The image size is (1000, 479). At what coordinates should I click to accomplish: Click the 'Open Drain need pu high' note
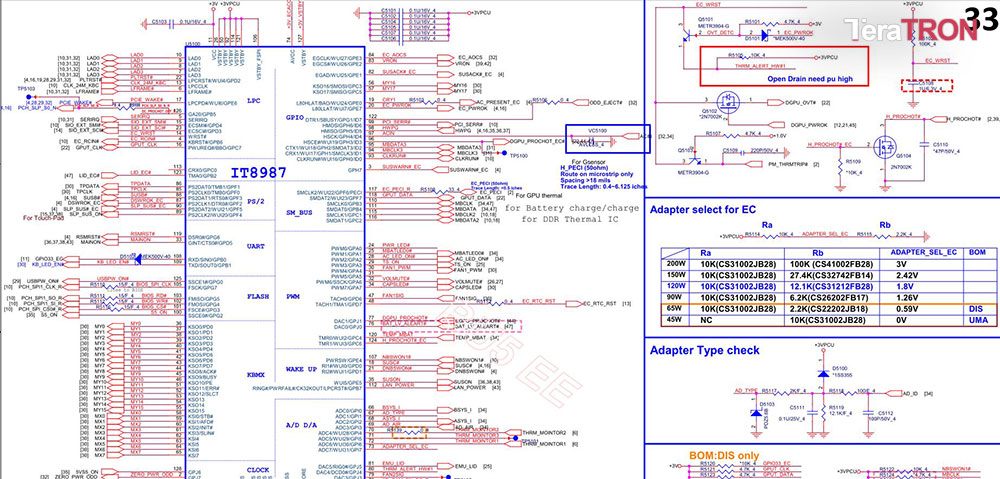coord(809,79)
